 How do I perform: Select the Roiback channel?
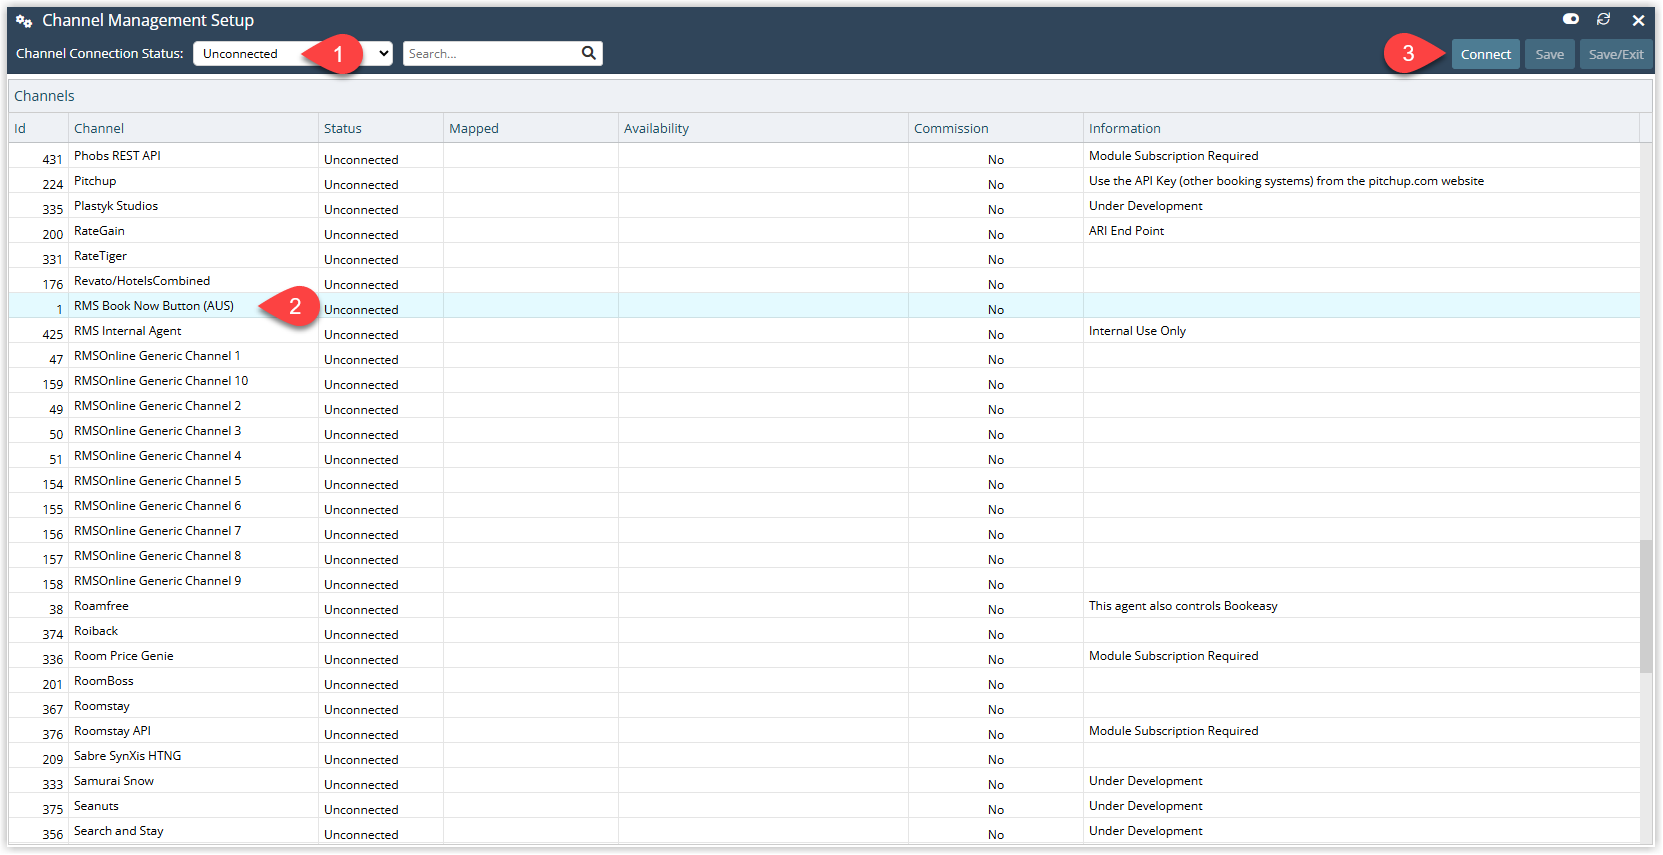coord(96,631)
